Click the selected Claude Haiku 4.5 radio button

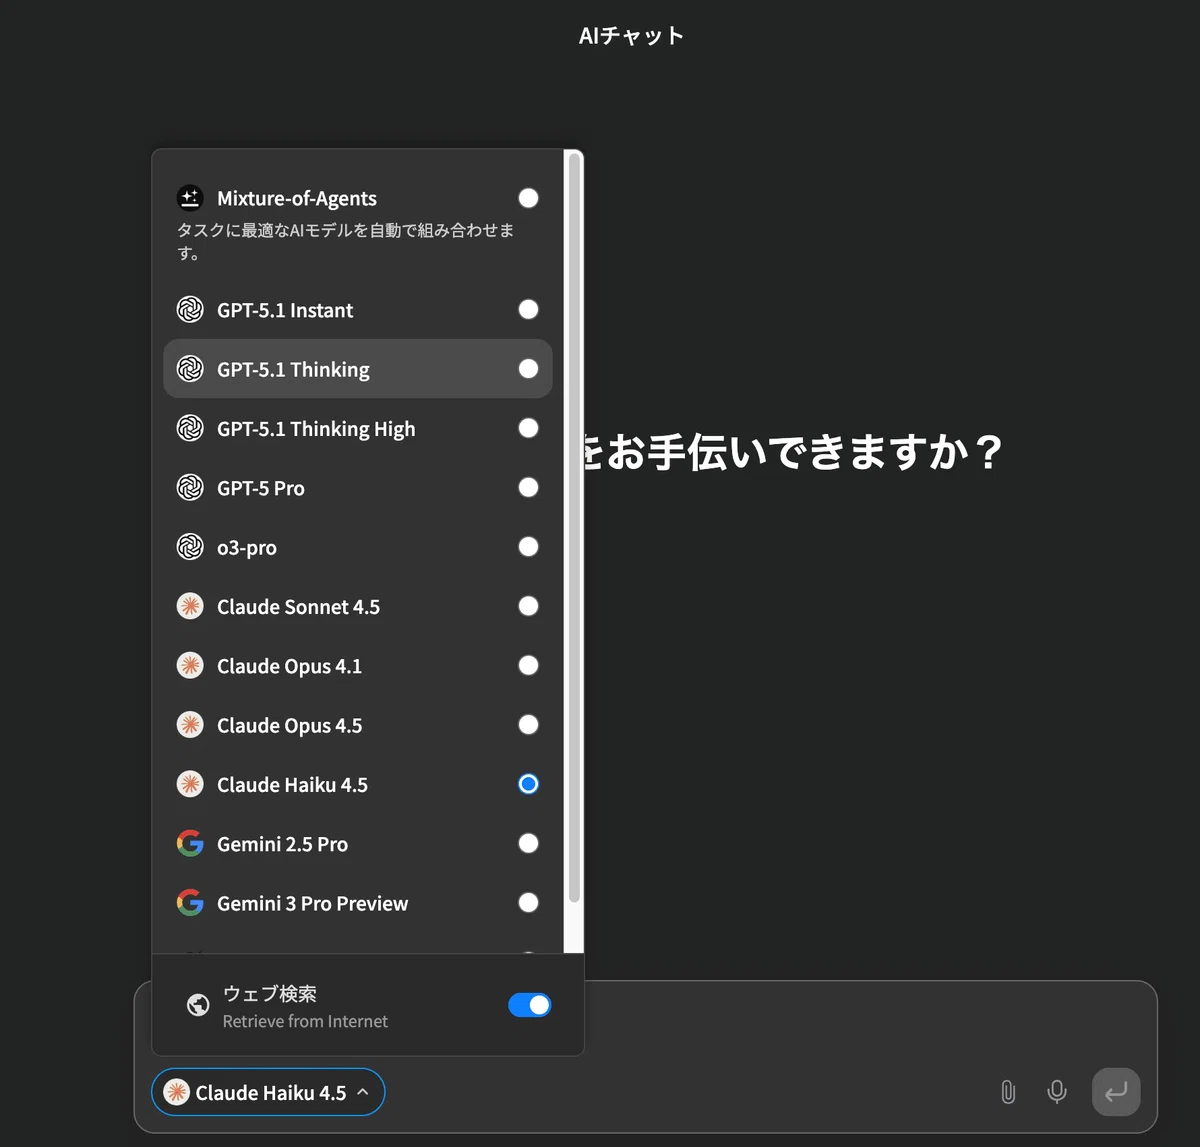click(x=528, y=784)
